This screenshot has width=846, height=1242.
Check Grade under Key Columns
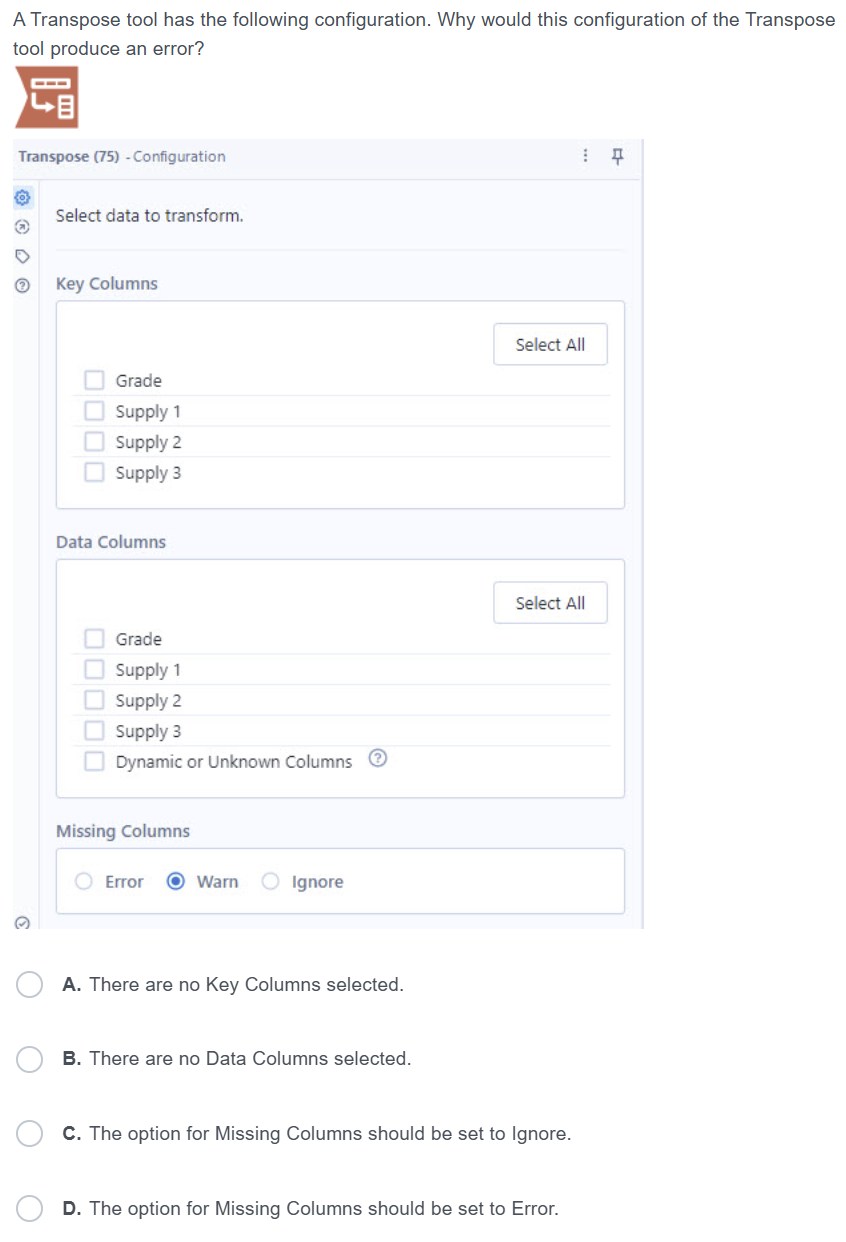point(94,380)
